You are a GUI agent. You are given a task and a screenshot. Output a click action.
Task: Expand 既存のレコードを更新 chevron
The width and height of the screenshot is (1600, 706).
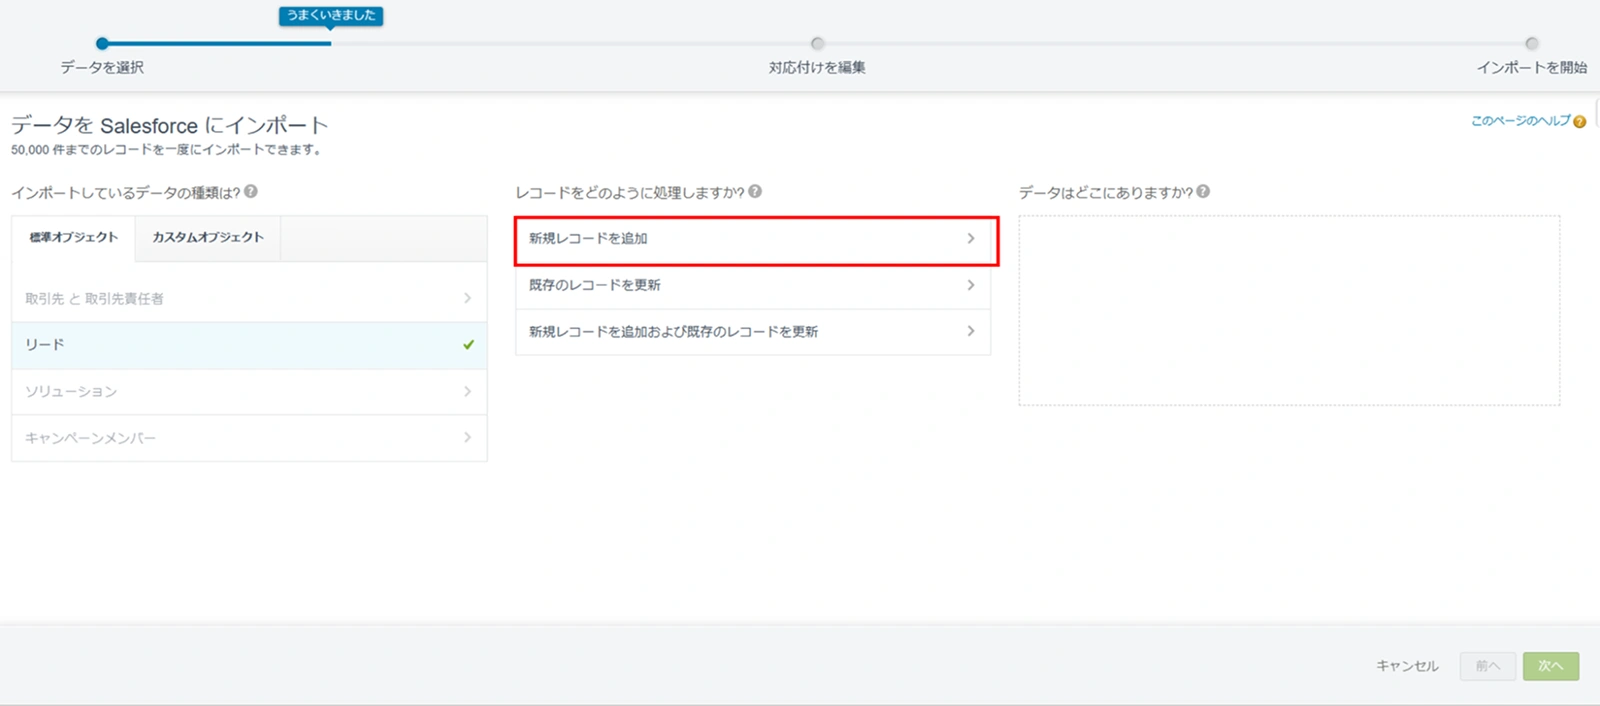pyautogui.click(x=970, y=285)
